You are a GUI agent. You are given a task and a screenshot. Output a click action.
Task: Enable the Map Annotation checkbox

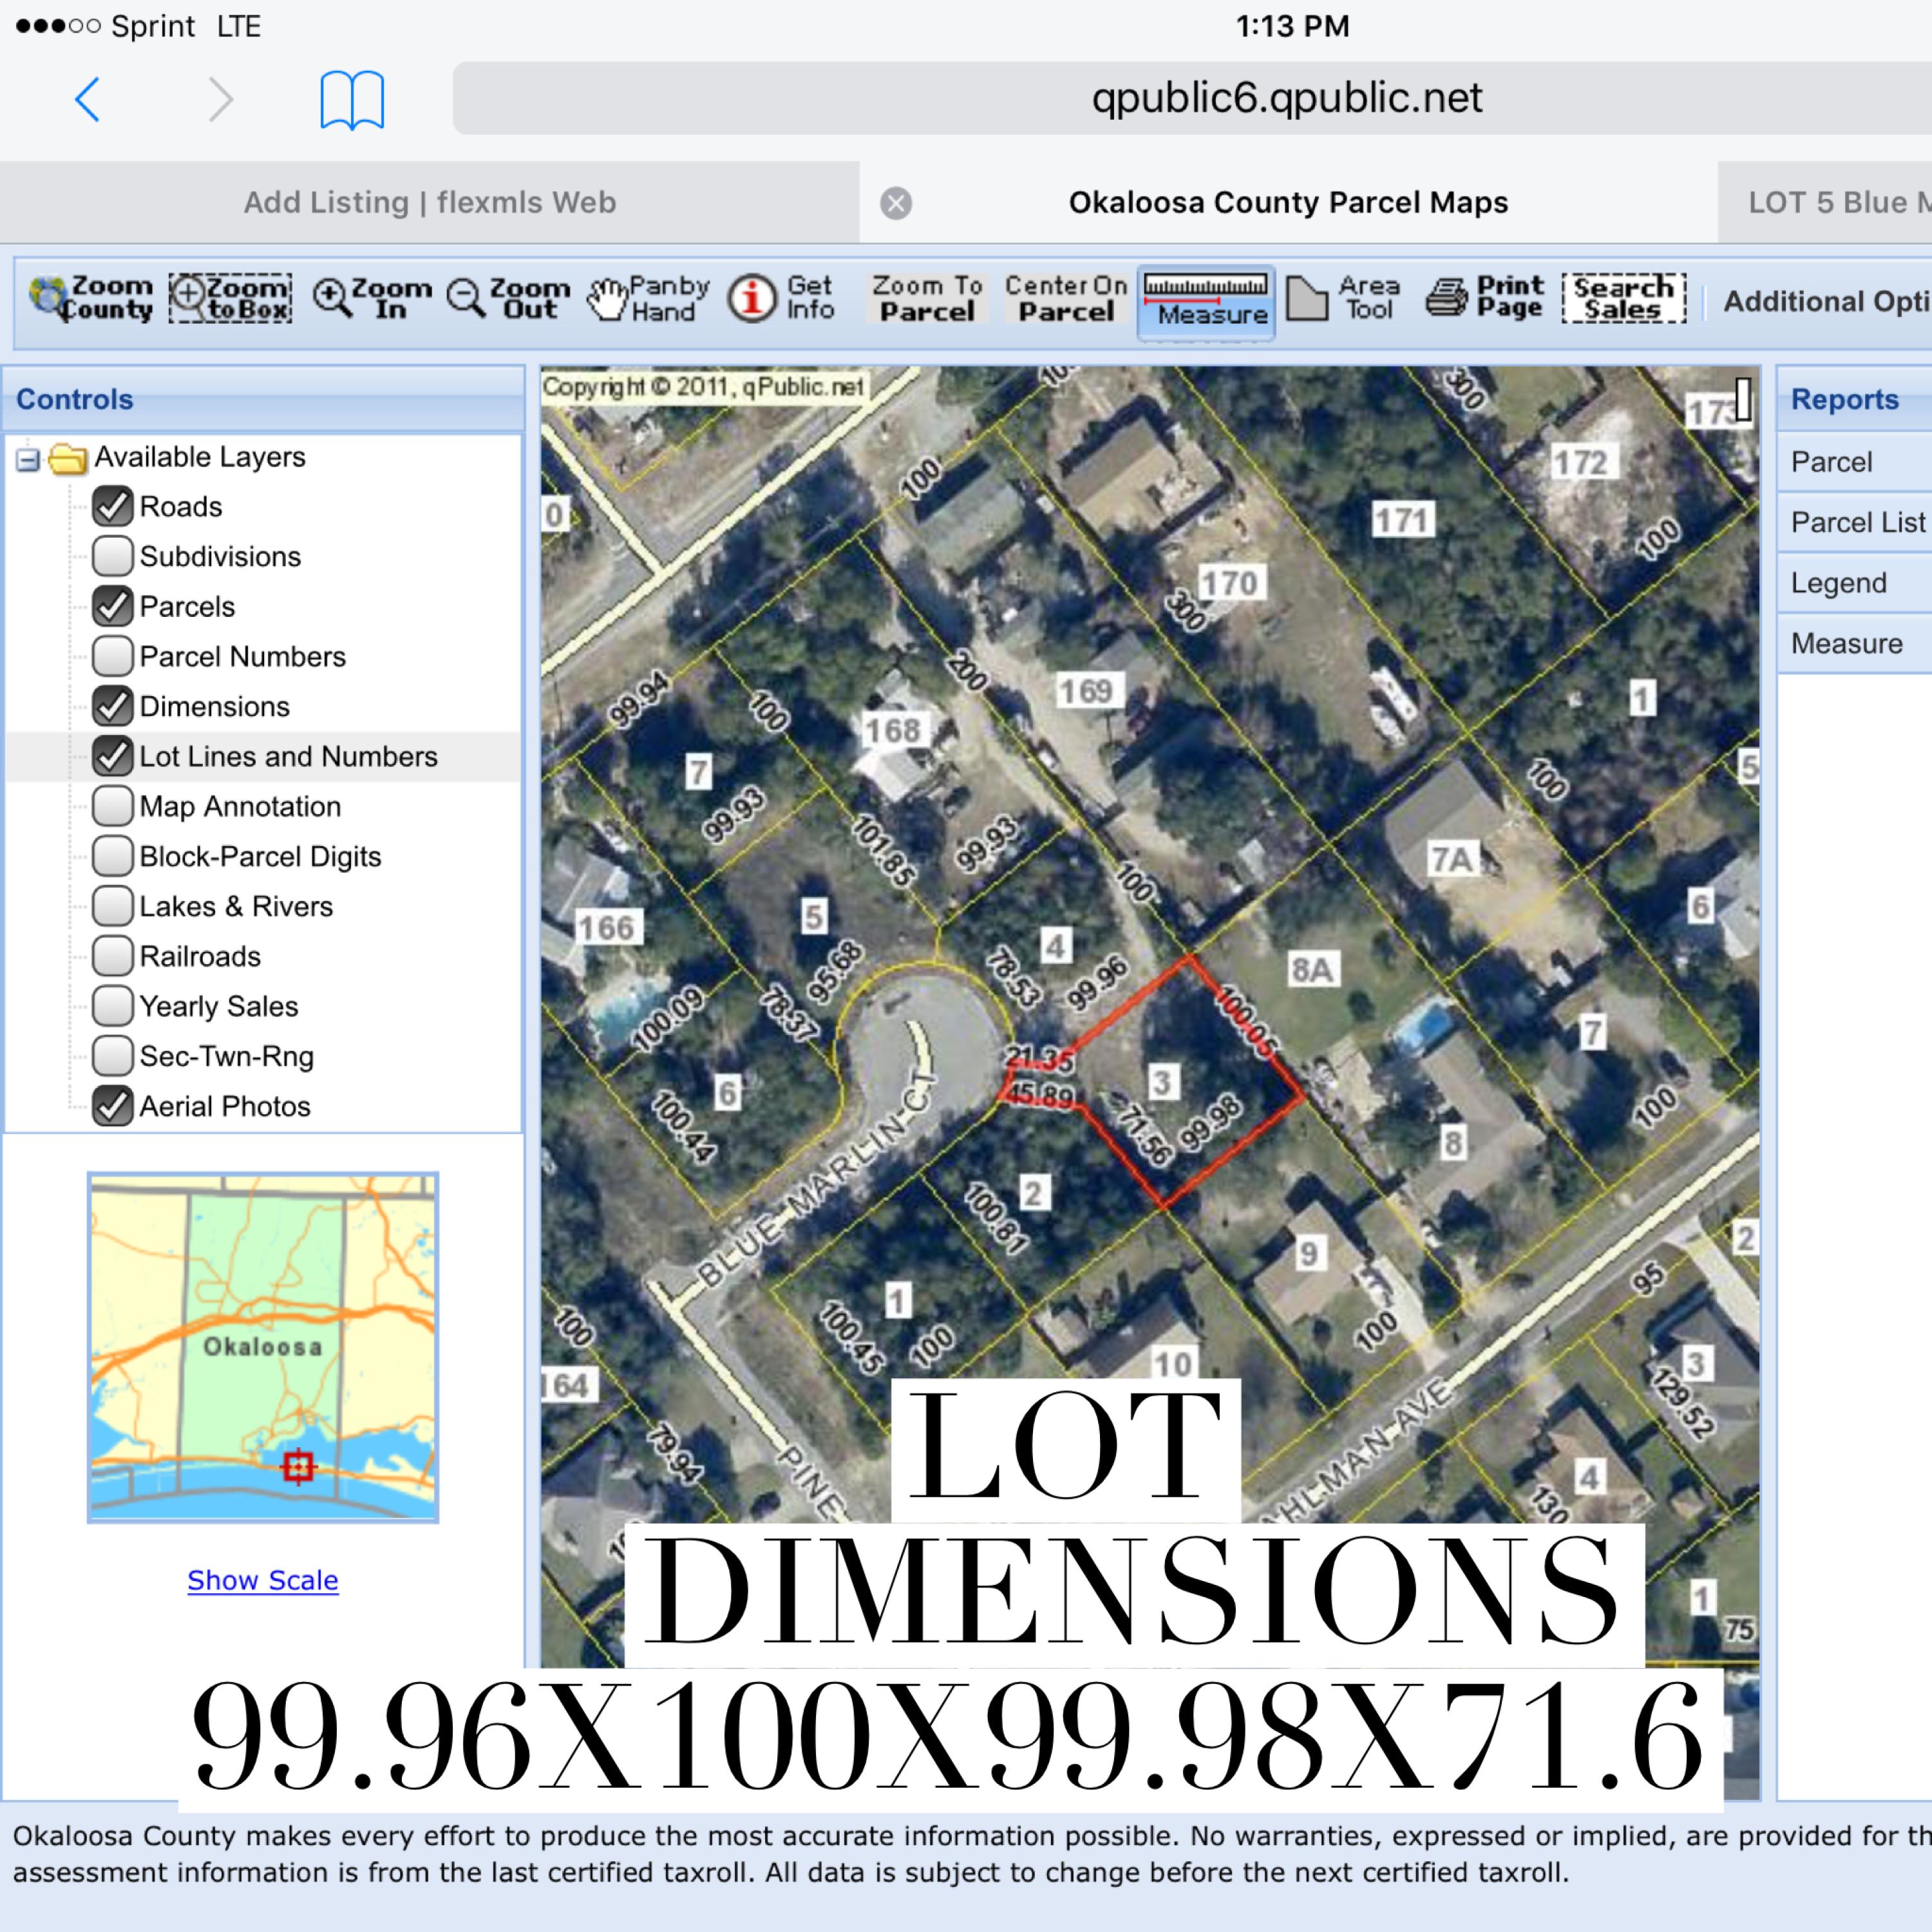tap(113, 806)
